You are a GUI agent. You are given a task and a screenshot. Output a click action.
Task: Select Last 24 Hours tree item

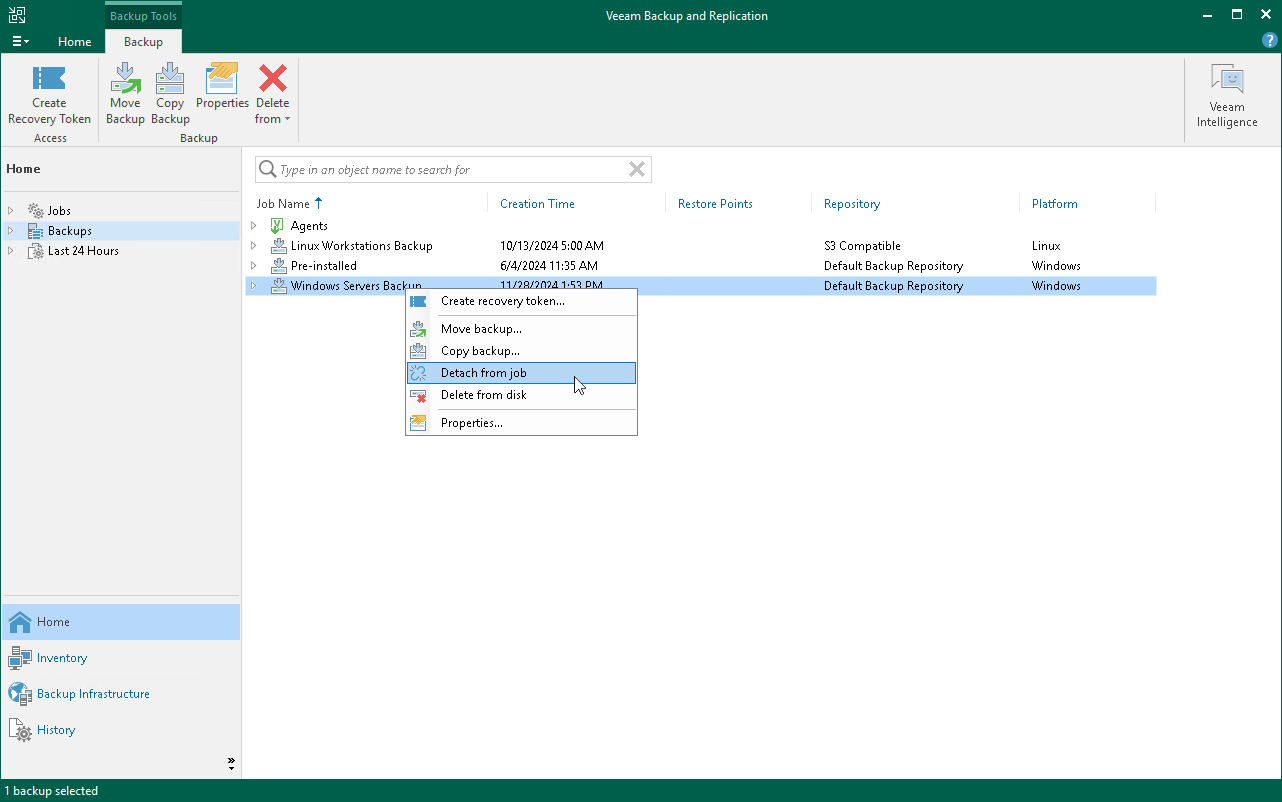[x=83, y=251]
